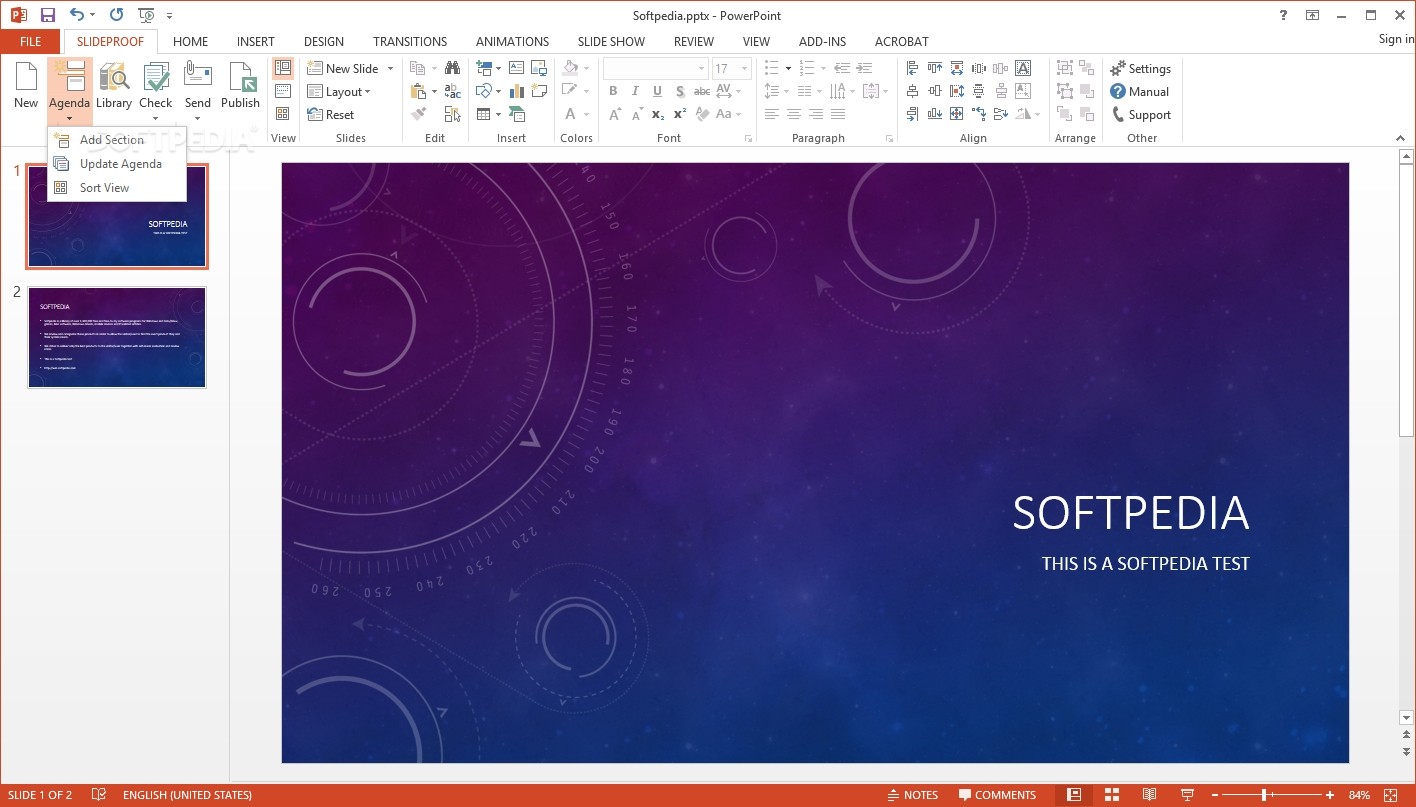
Task: Click the align right icon in Align group
Action: click(912, 114)
